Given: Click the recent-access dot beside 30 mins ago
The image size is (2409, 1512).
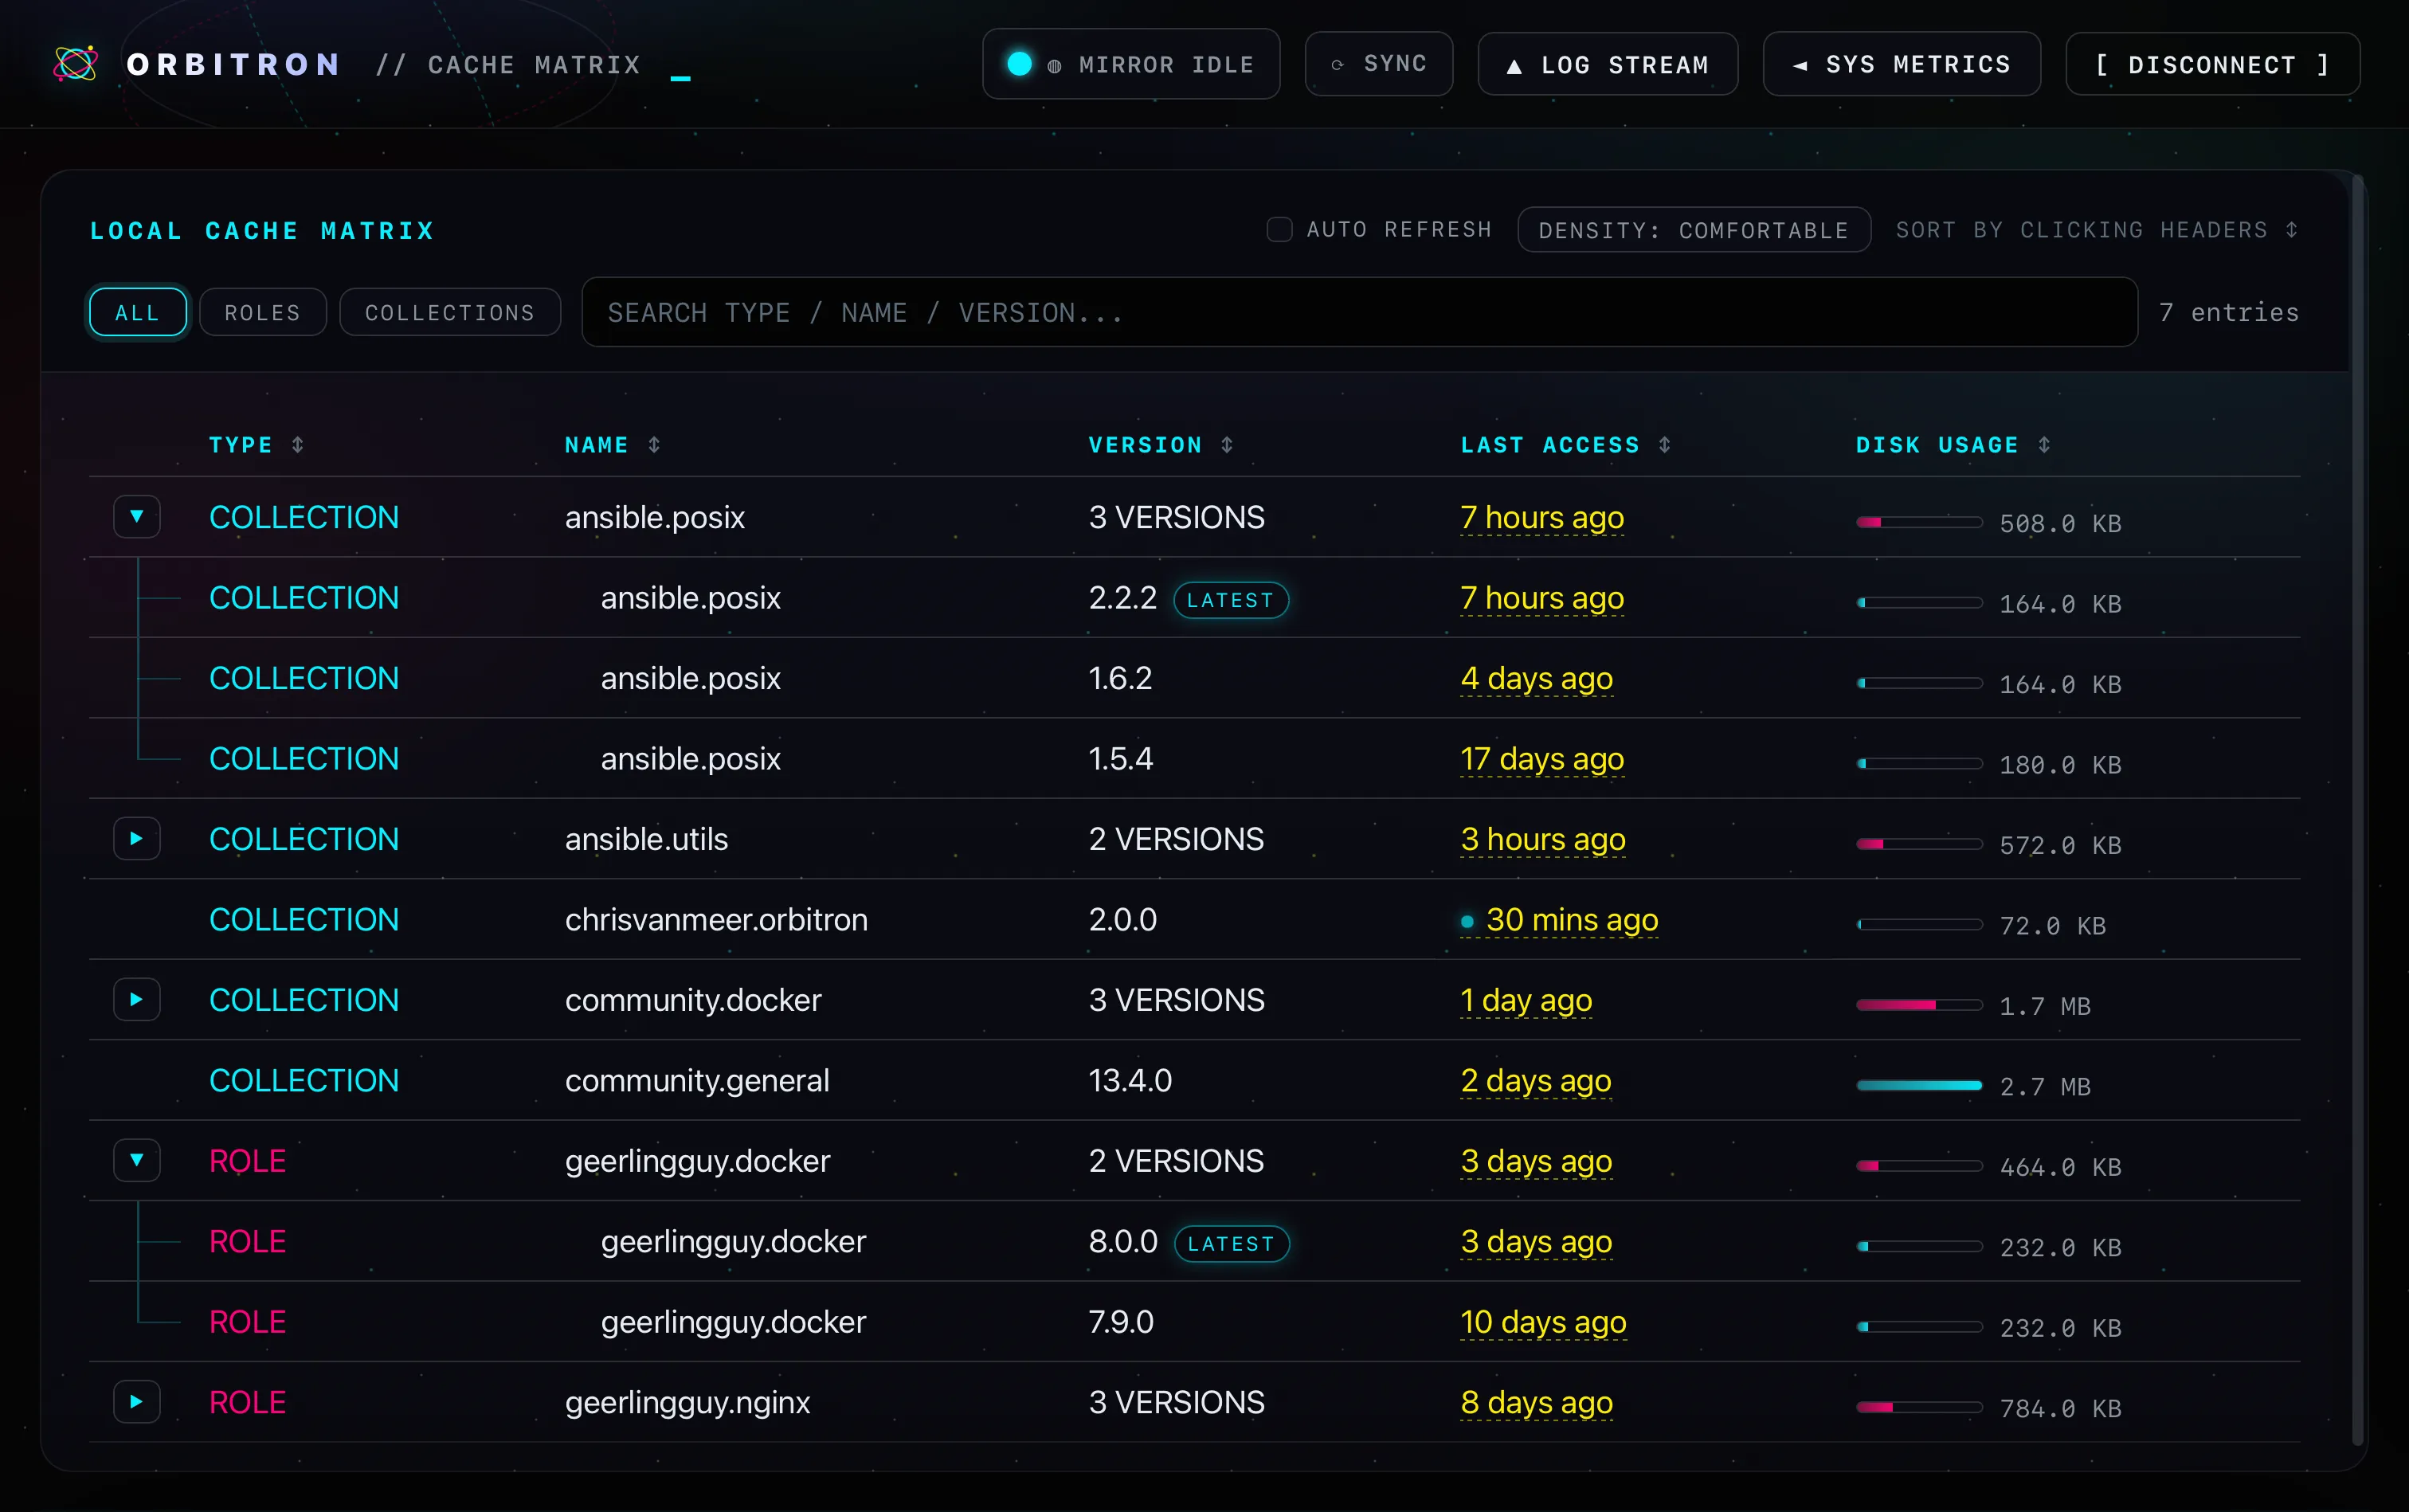Looking at the screenshot, I should (1467, 921).
